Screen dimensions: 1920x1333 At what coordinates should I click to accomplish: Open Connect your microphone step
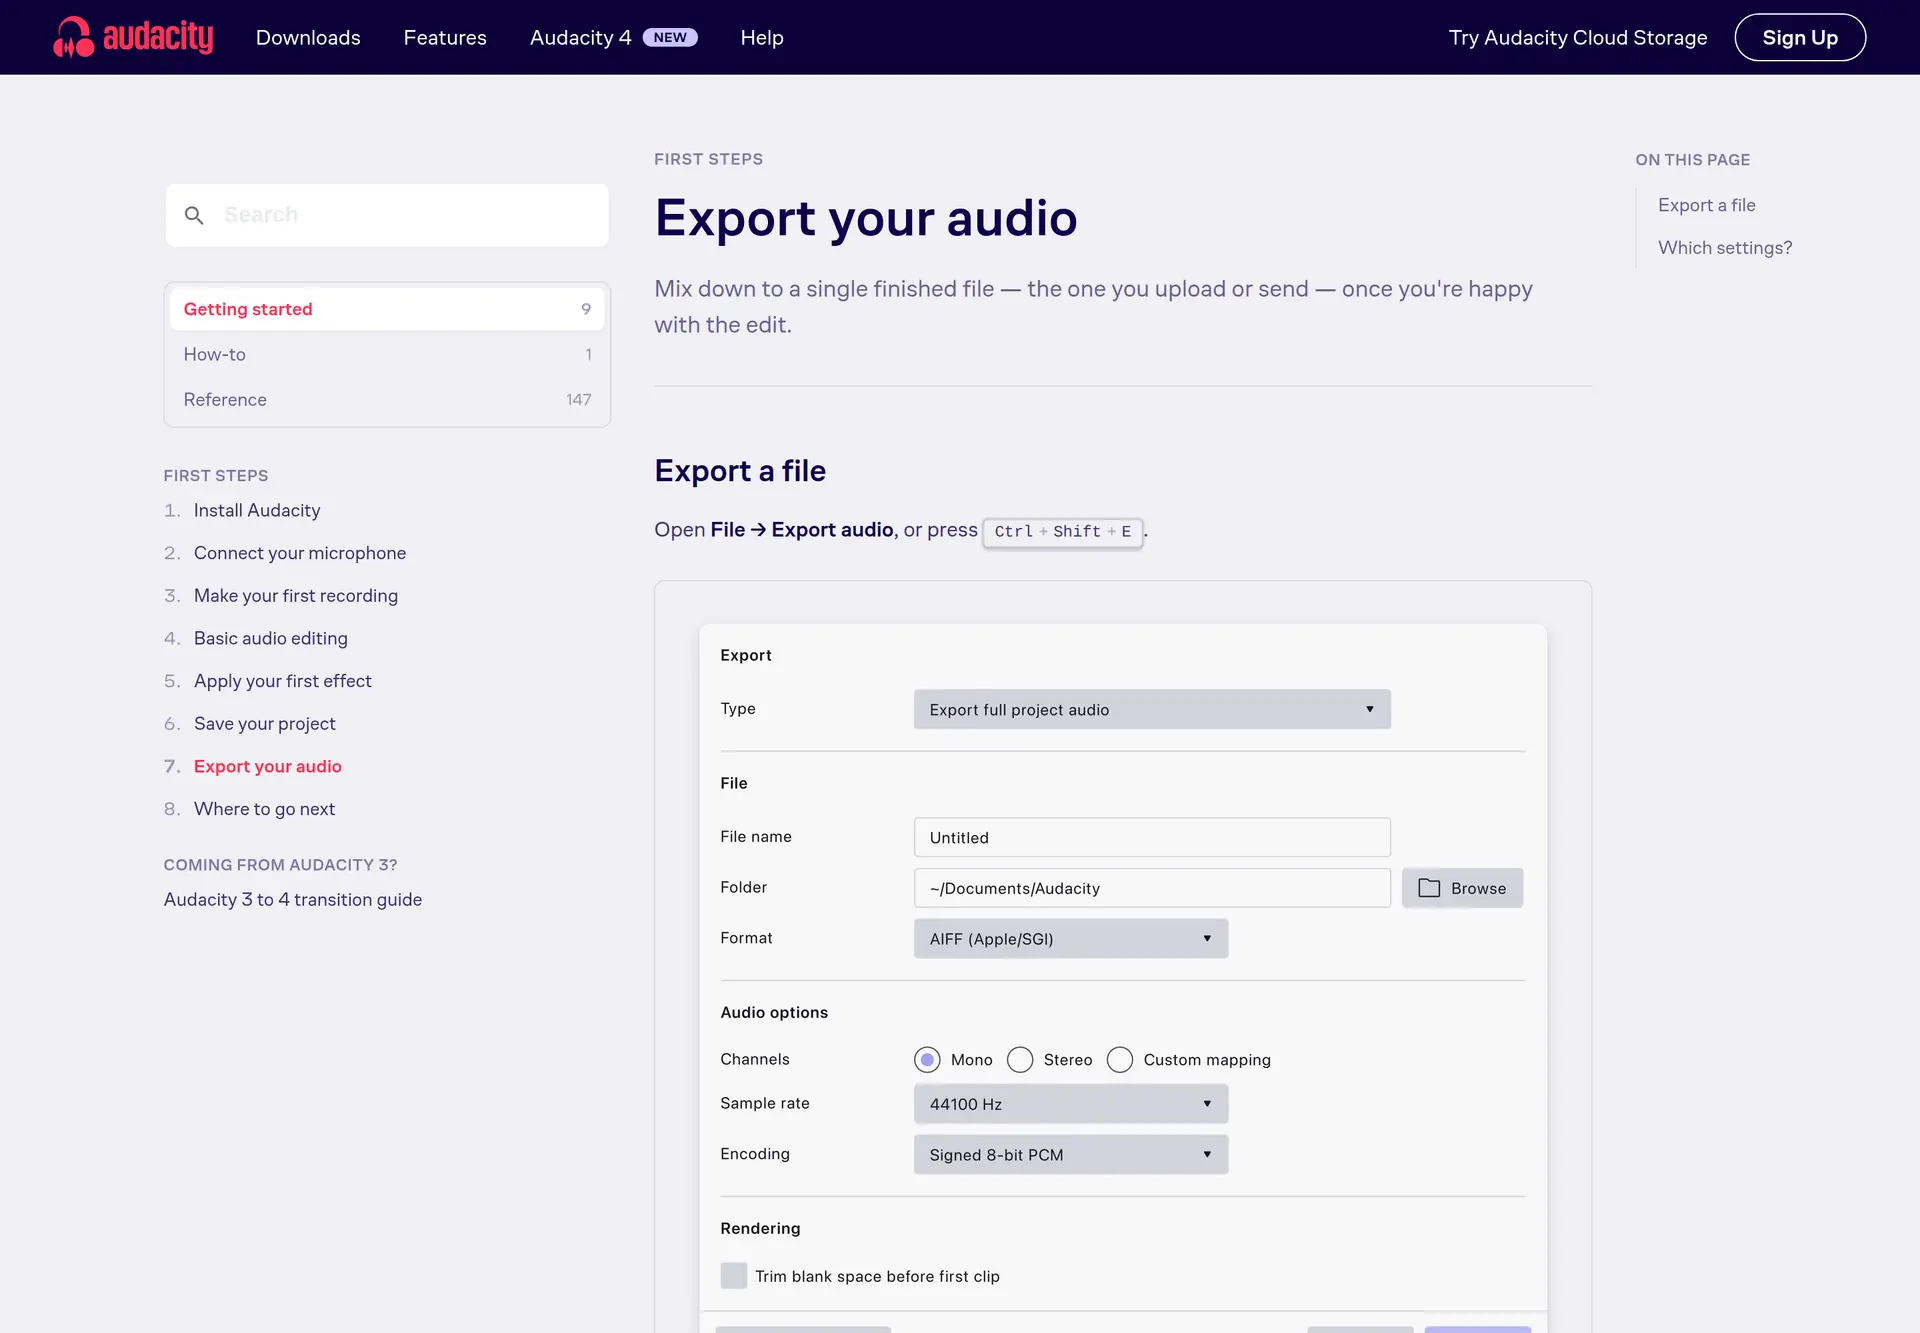click(300, 553)
